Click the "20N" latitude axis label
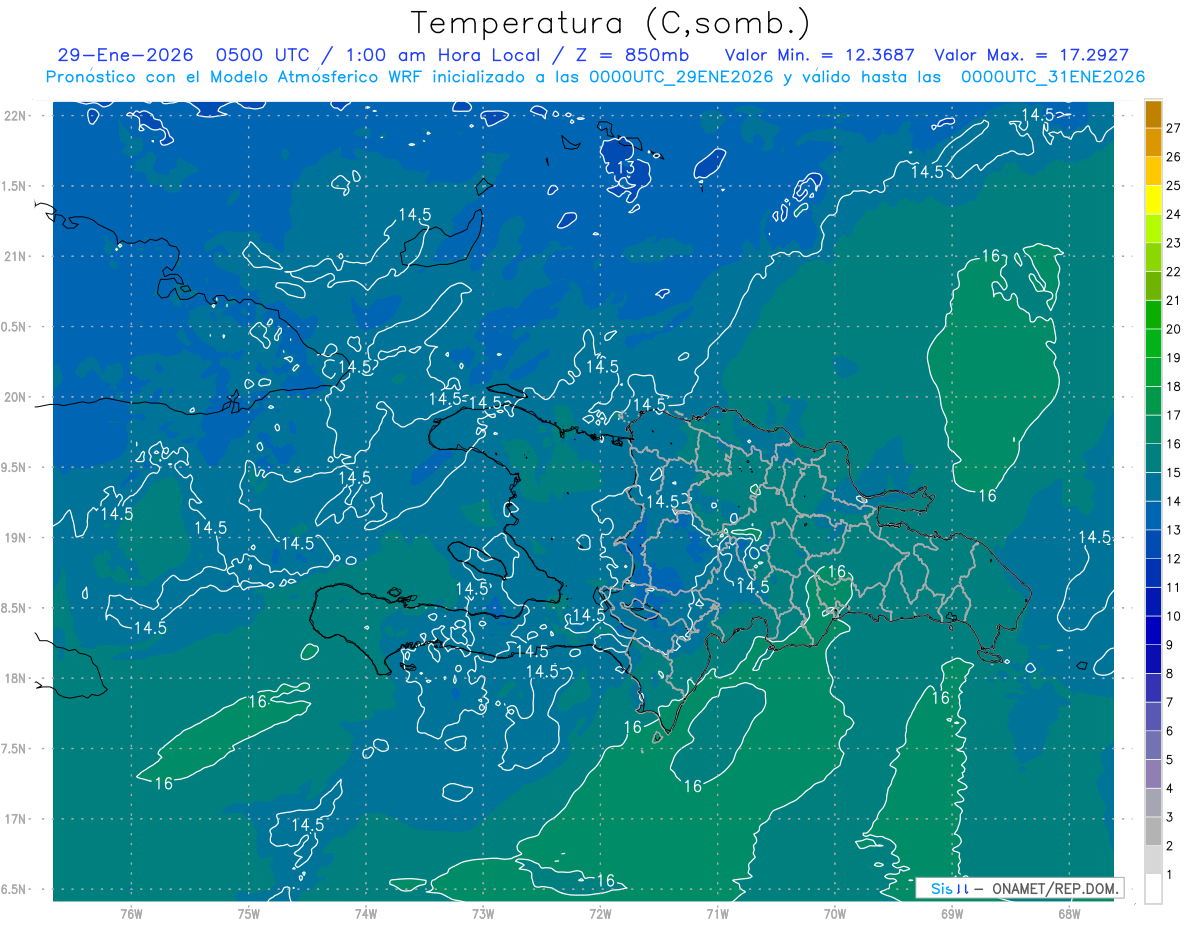The width and height of the screenshot is (1200, 927). 16,398
